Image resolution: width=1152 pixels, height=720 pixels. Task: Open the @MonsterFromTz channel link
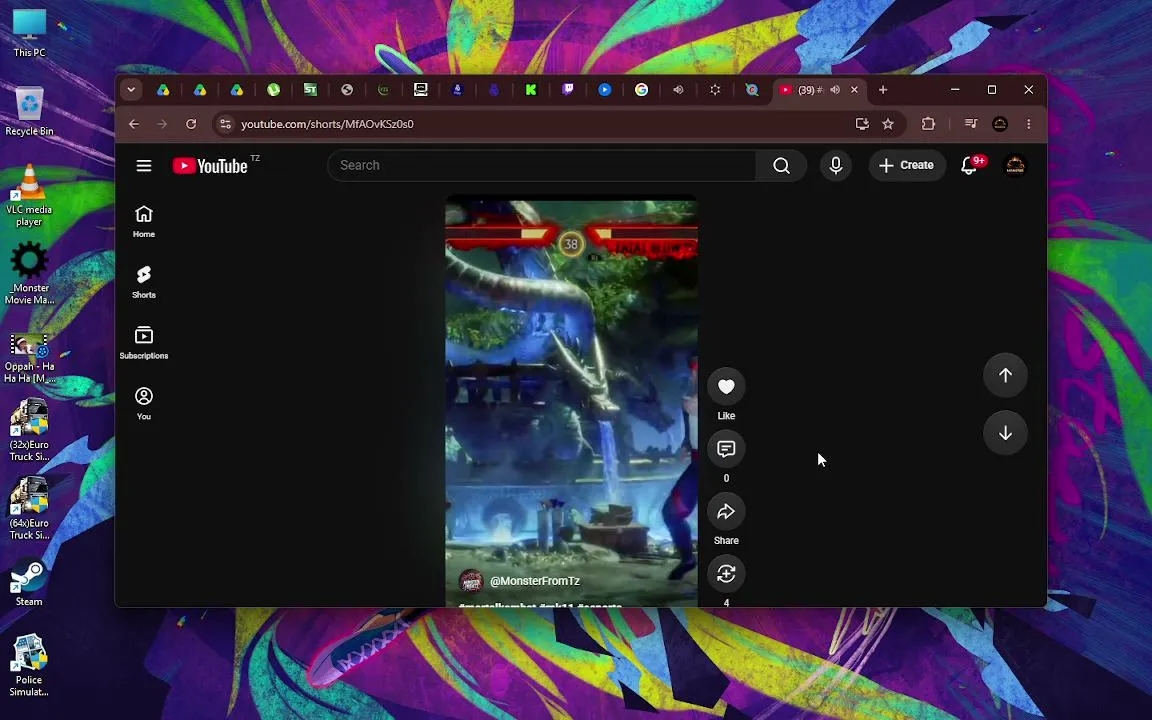[x=535, y=581]
